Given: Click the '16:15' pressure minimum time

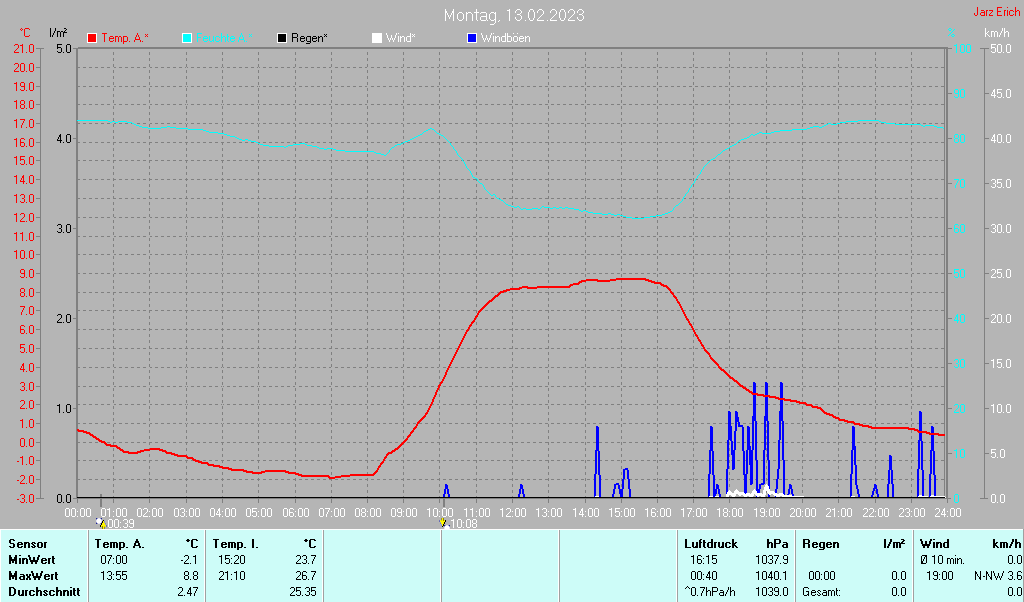Looking at the screenshot, I should (703, 560).
